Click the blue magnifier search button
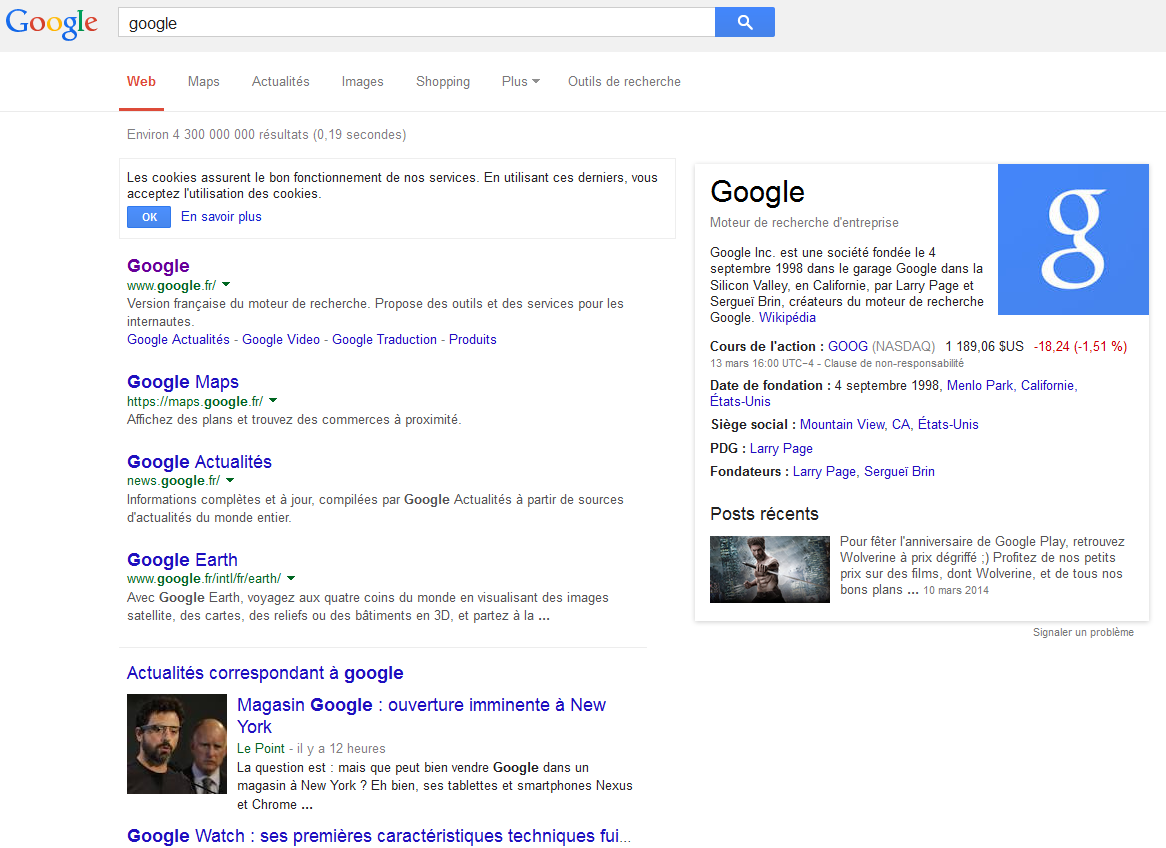1166x848 pixels. pos(744,22)
